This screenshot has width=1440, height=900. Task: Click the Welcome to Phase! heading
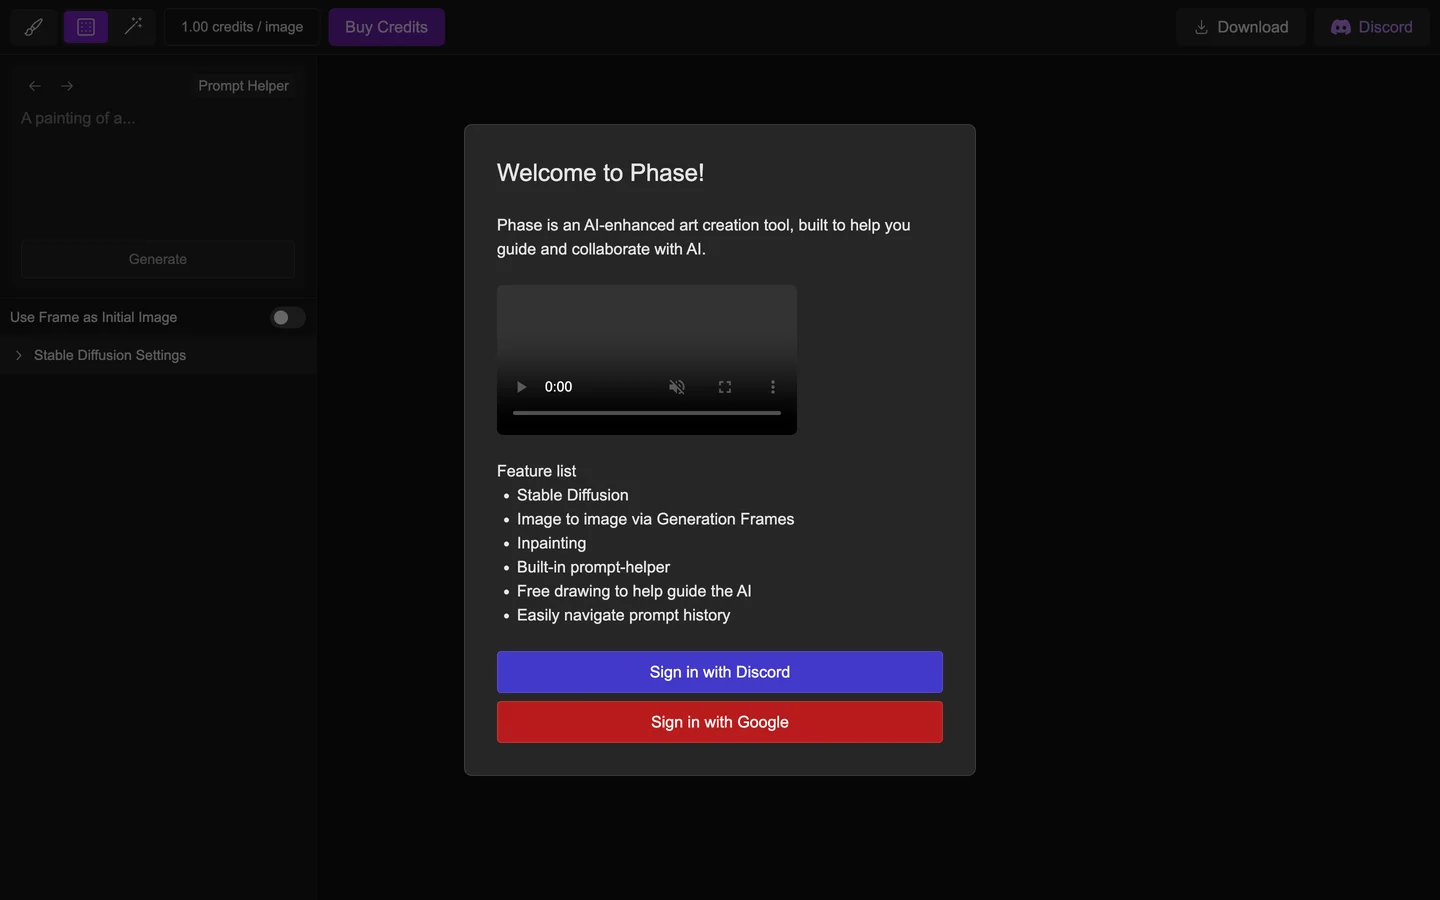[x=601, y=173]
